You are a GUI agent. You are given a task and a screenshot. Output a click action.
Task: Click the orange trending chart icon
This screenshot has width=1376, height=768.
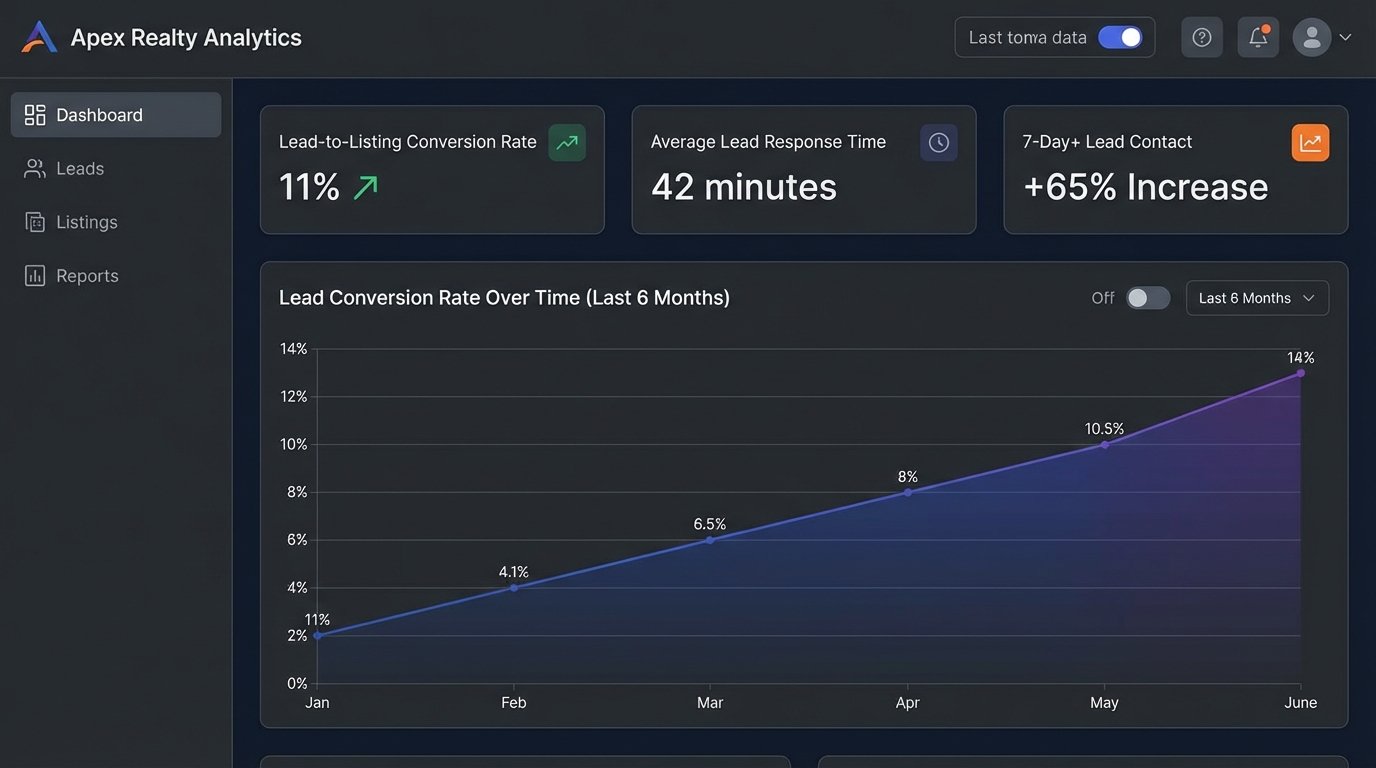click(1310, 141)
